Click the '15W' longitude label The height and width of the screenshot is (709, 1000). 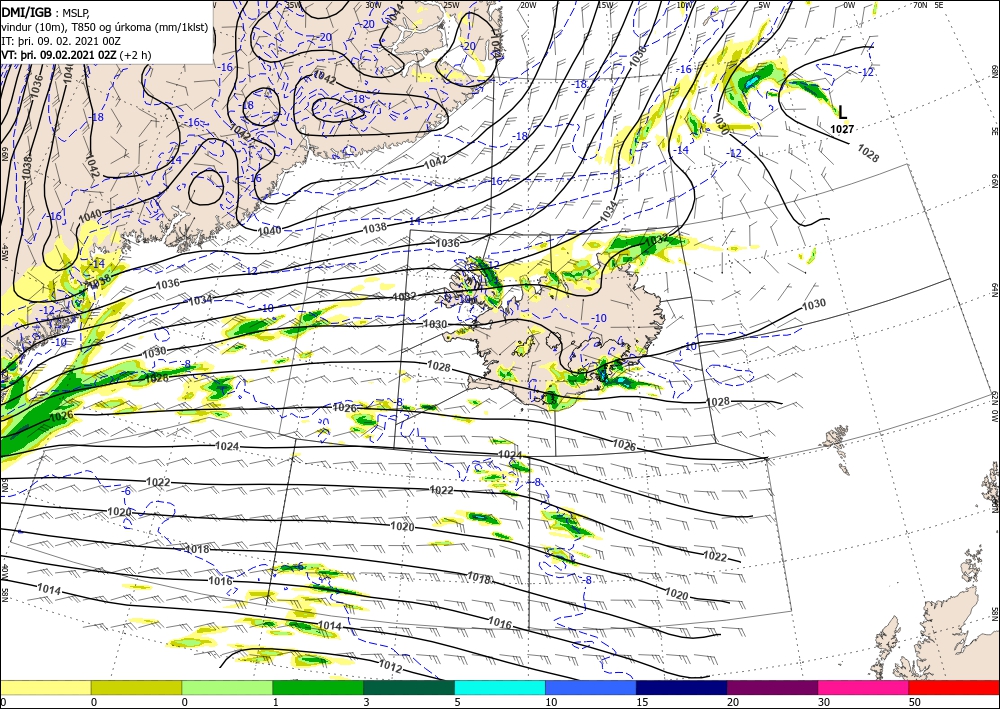pyautogui.click(x=605, y=5)
